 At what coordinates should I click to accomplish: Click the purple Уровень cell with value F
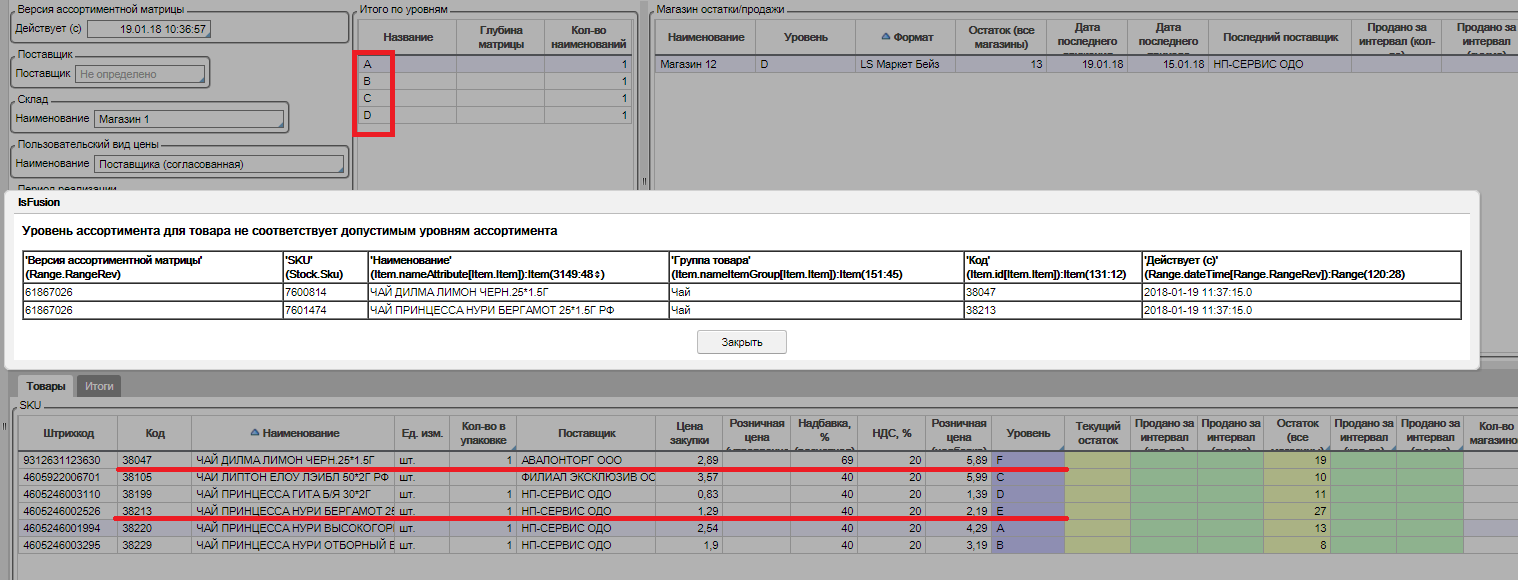pyautogui.click(x=1028, y=460)
